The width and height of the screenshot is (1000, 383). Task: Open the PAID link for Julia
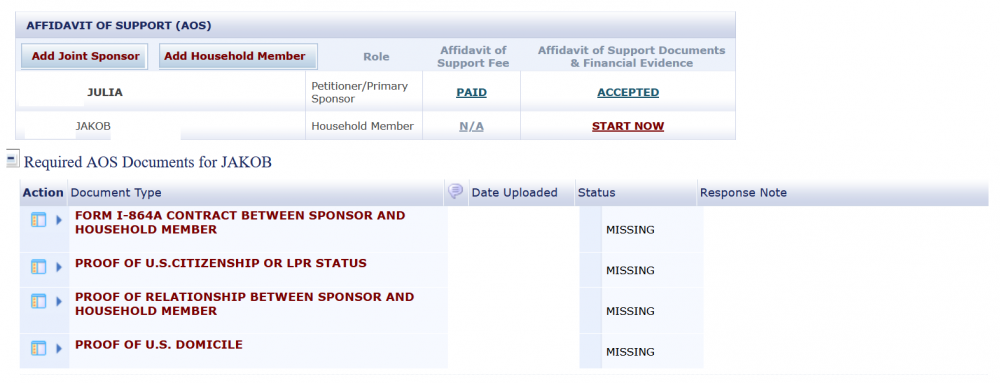click(x=471, y=92)
